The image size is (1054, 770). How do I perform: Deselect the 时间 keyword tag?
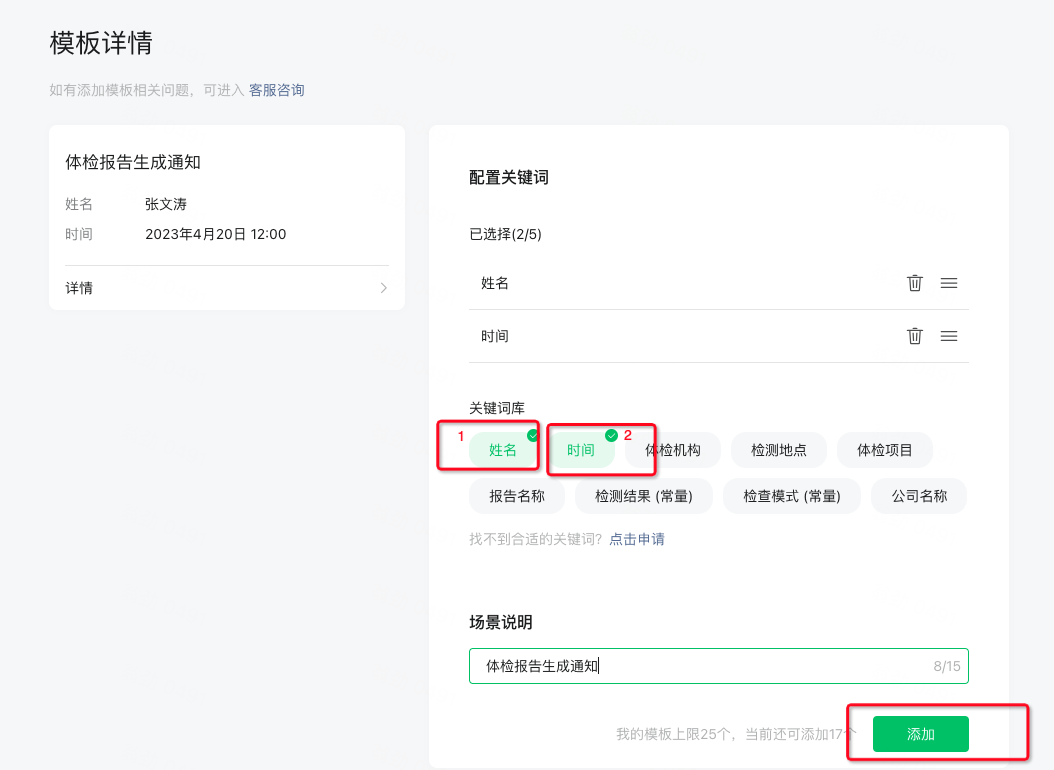[581, 450]
